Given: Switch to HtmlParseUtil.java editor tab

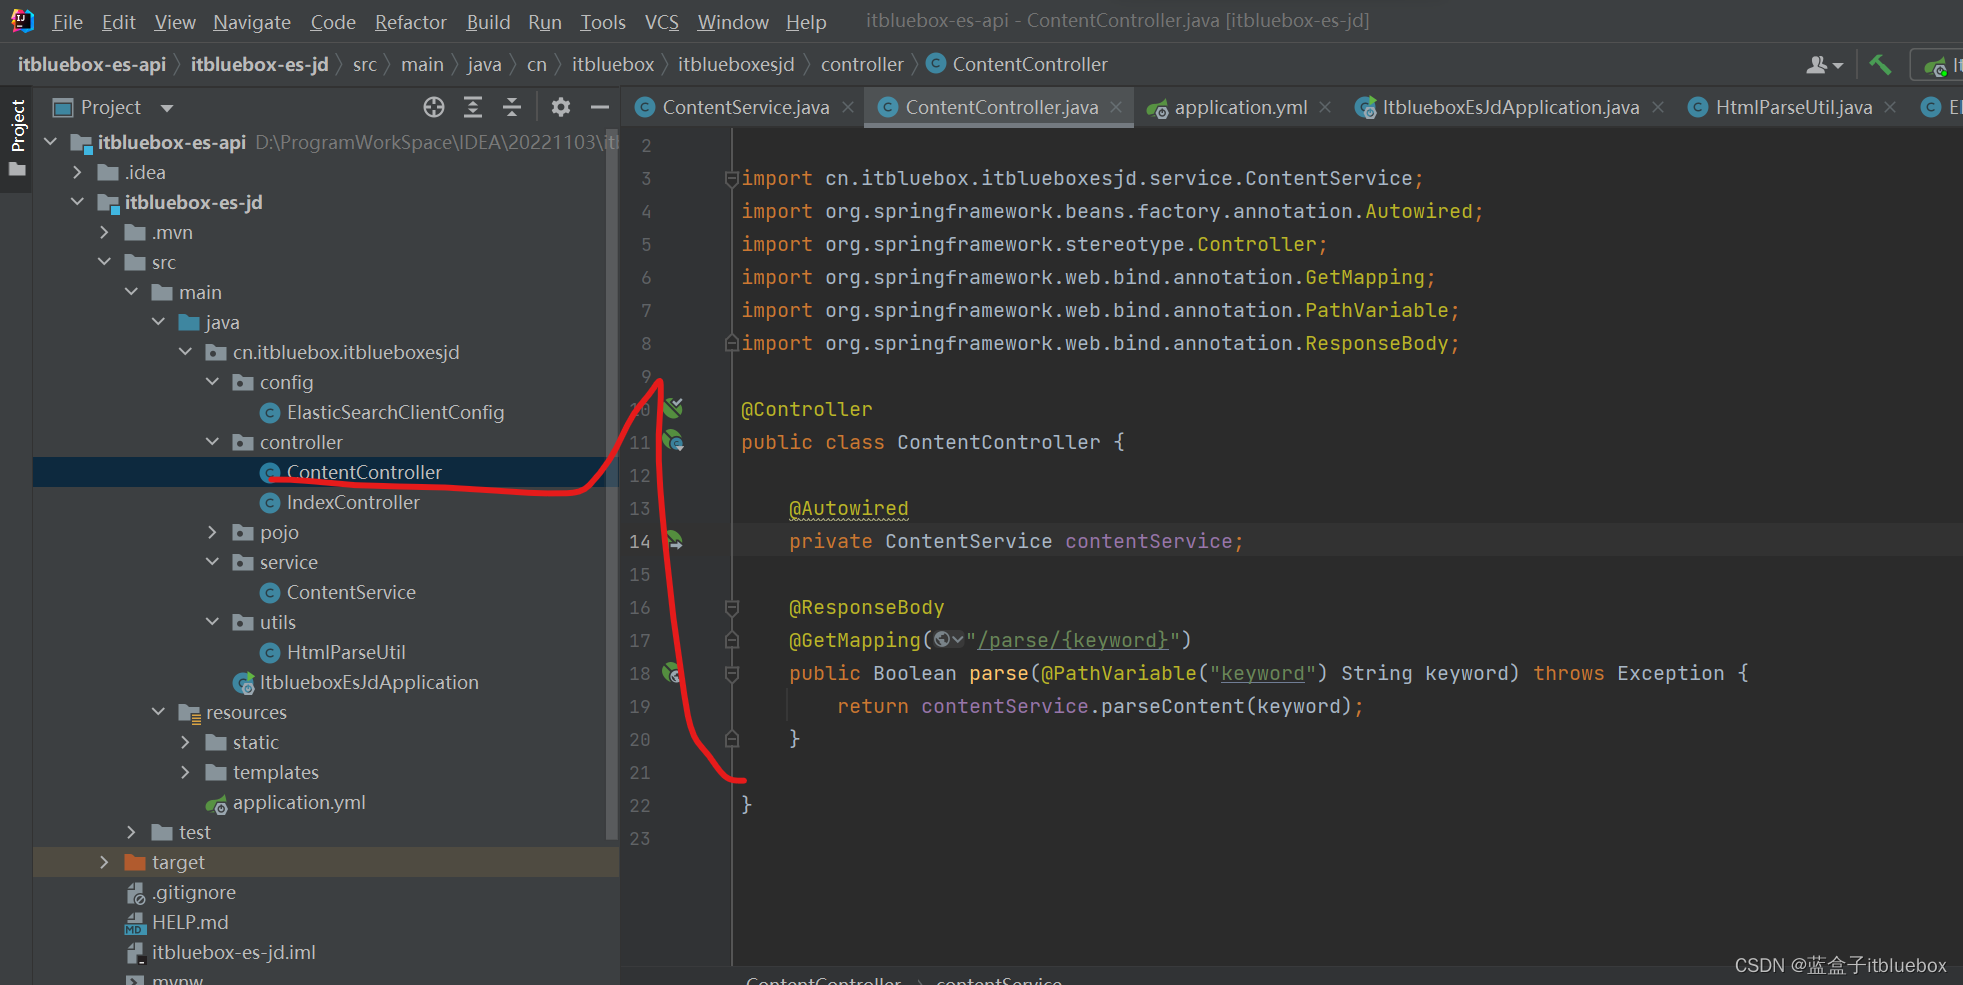Looking at the screenshot, I should pos(1793,107).
